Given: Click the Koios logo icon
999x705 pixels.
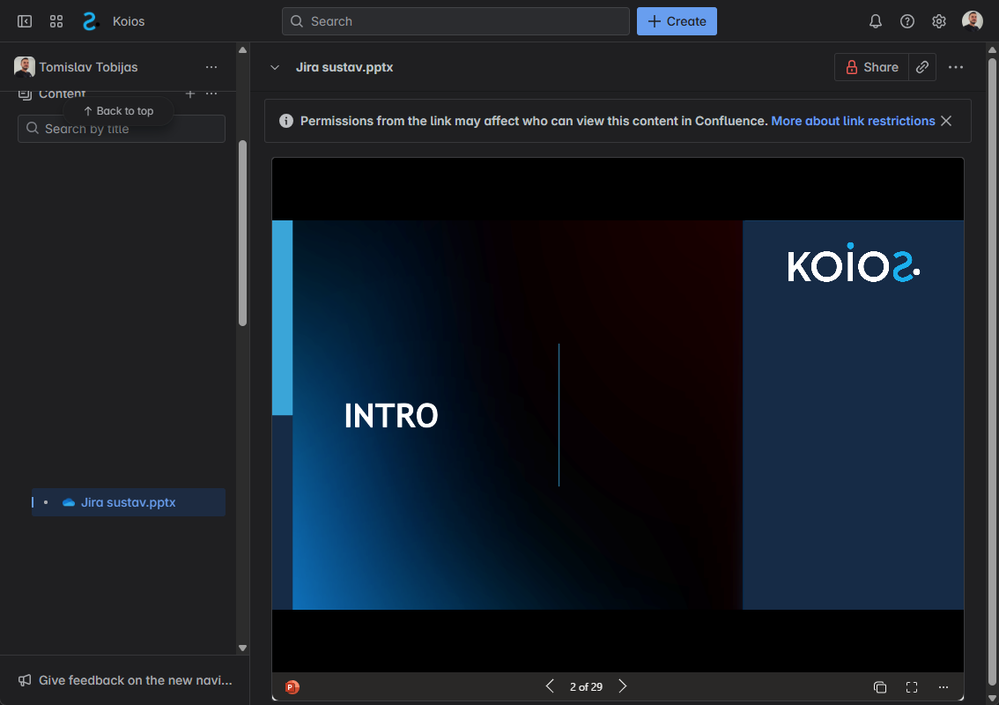Looking at the screenshot, I should tap(90, 22).
